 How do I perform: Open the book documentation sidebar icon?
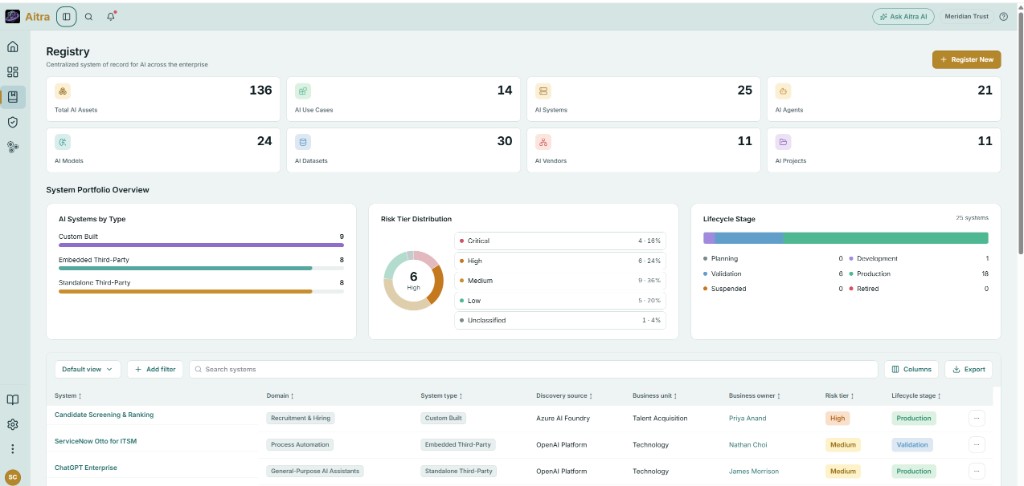coord(12,399)
